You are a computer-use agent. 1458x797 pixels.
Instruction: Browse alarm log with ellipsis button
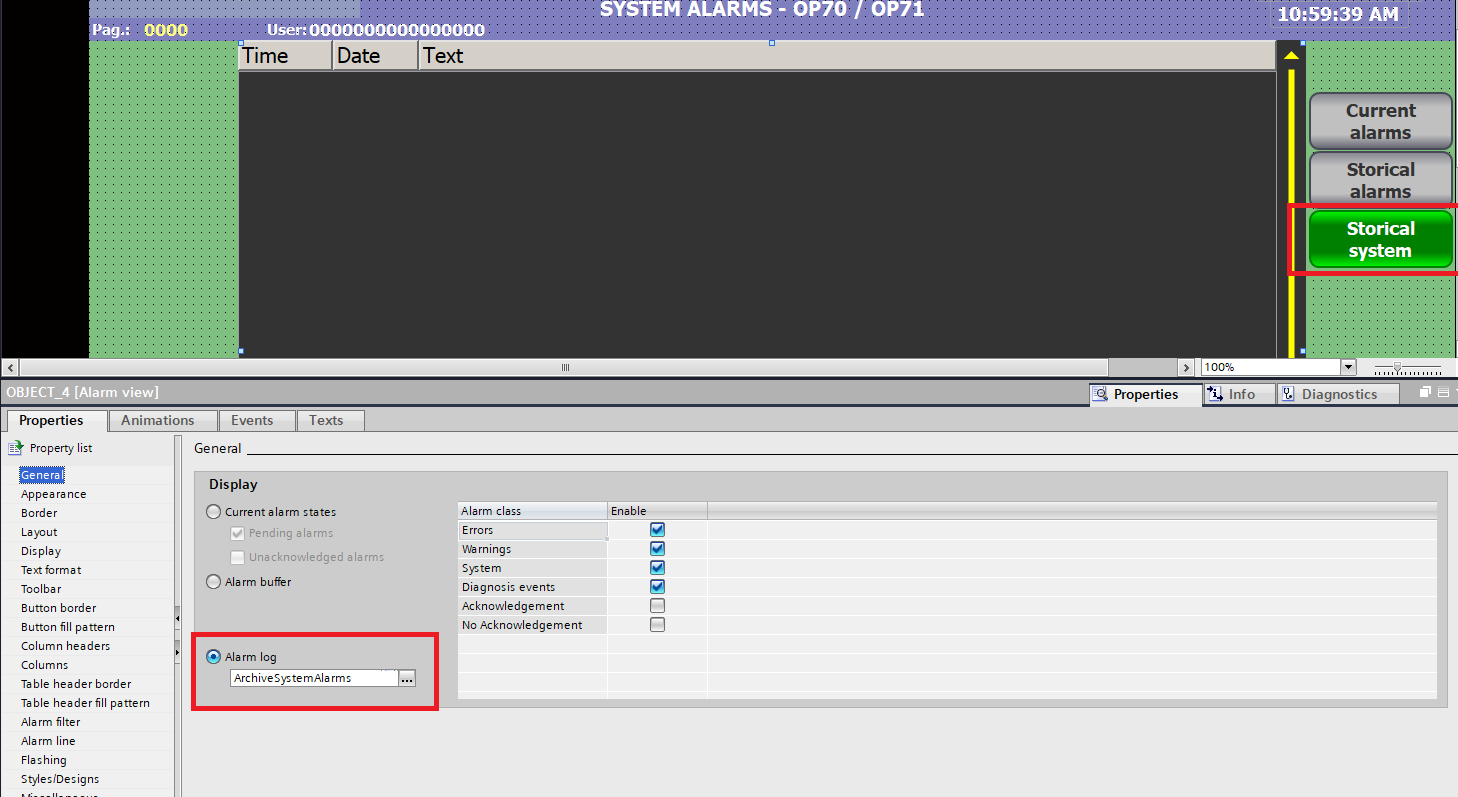(407, 678)
